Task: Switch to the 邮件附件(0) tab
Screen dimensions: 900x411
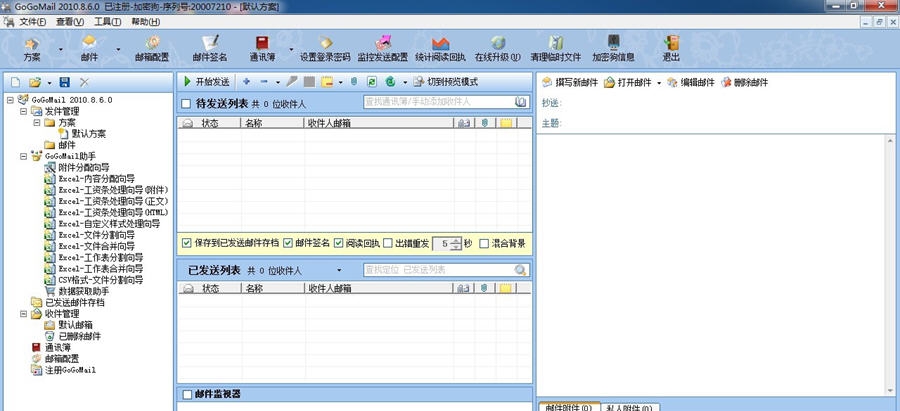Action: [x=569, y=408]
